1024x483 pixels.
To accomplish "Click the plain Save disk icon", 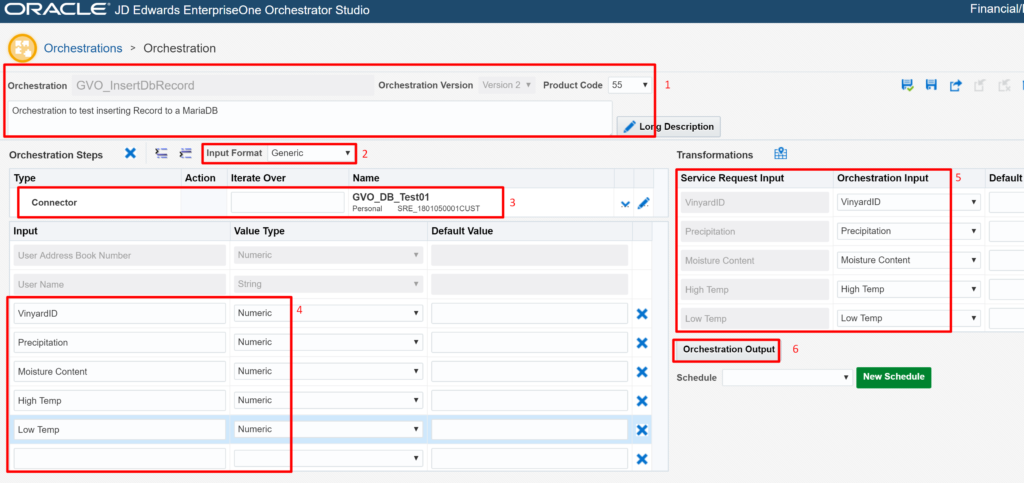I will (x=932, y=86).
